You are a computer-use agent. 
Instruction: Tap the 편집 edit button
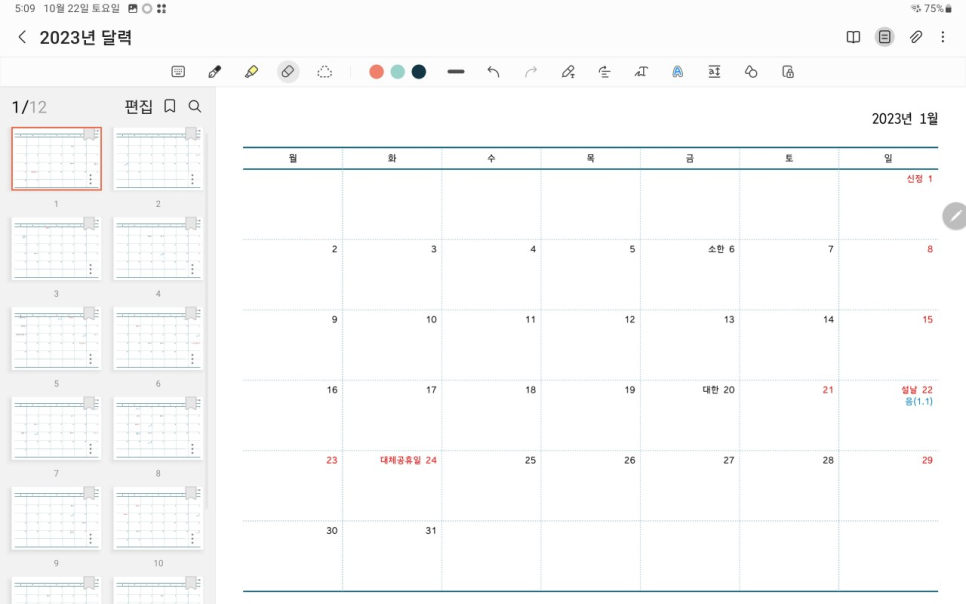click(x=138, y=107)
